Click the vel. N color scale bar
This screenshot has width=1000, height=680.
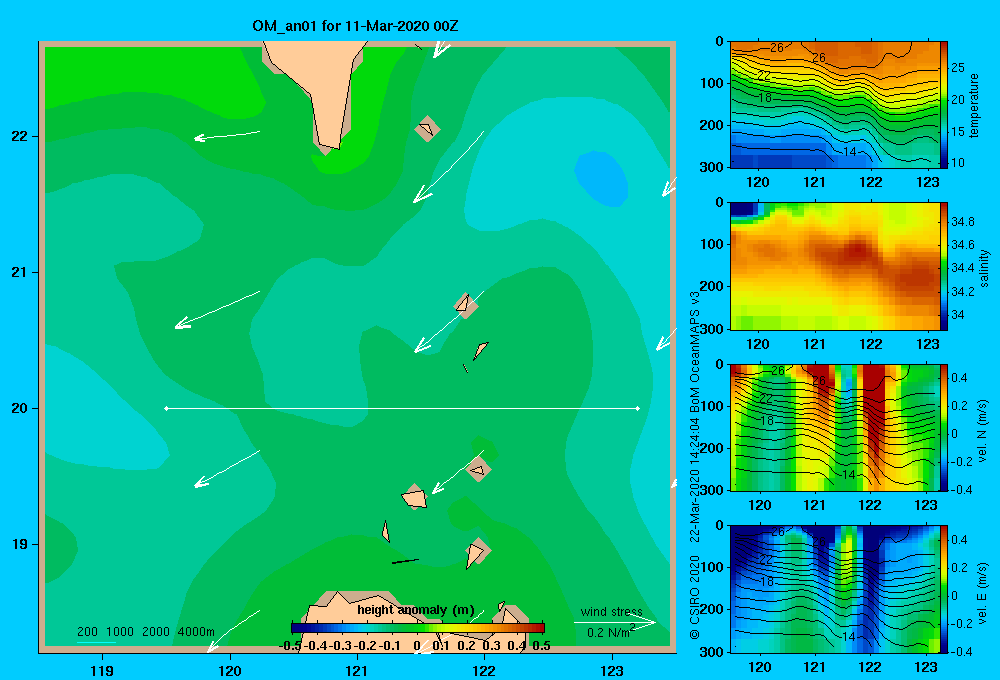(x=944, y=427)
